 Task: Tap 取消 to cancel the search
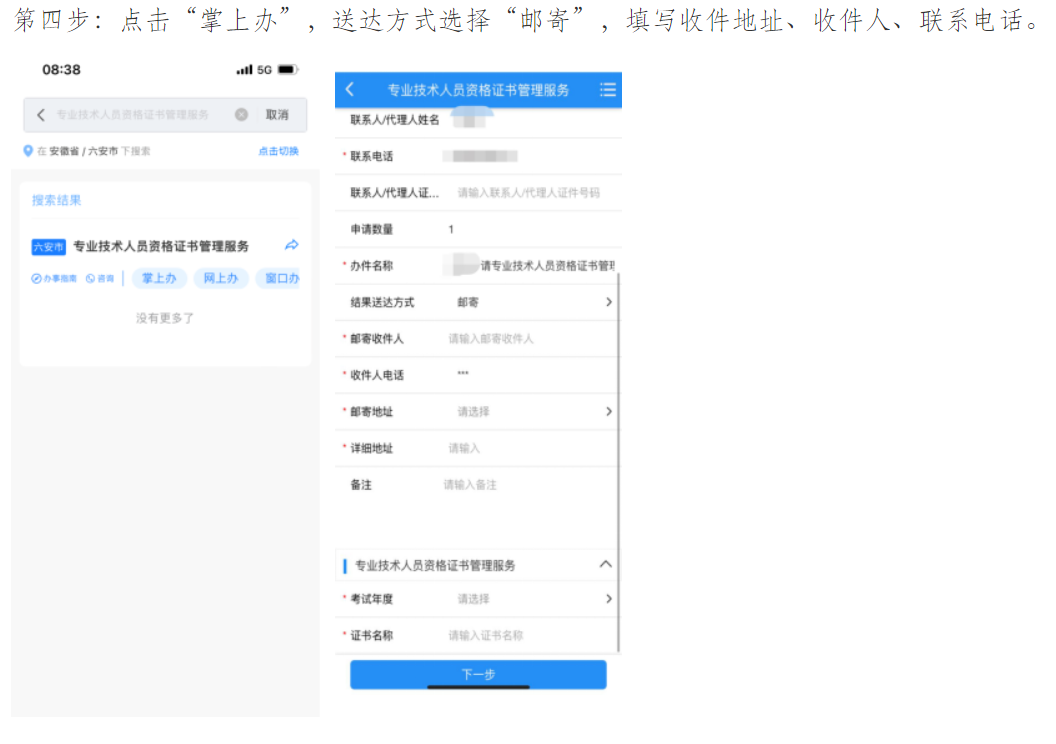277,115
